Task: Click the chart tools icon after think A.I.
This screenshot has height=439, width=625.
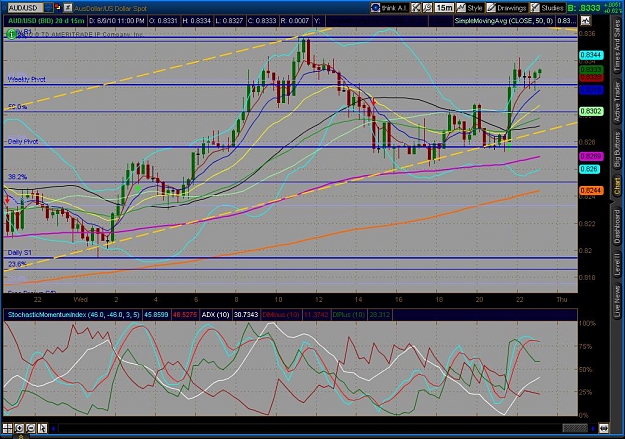Action: [x=416, y=8]
